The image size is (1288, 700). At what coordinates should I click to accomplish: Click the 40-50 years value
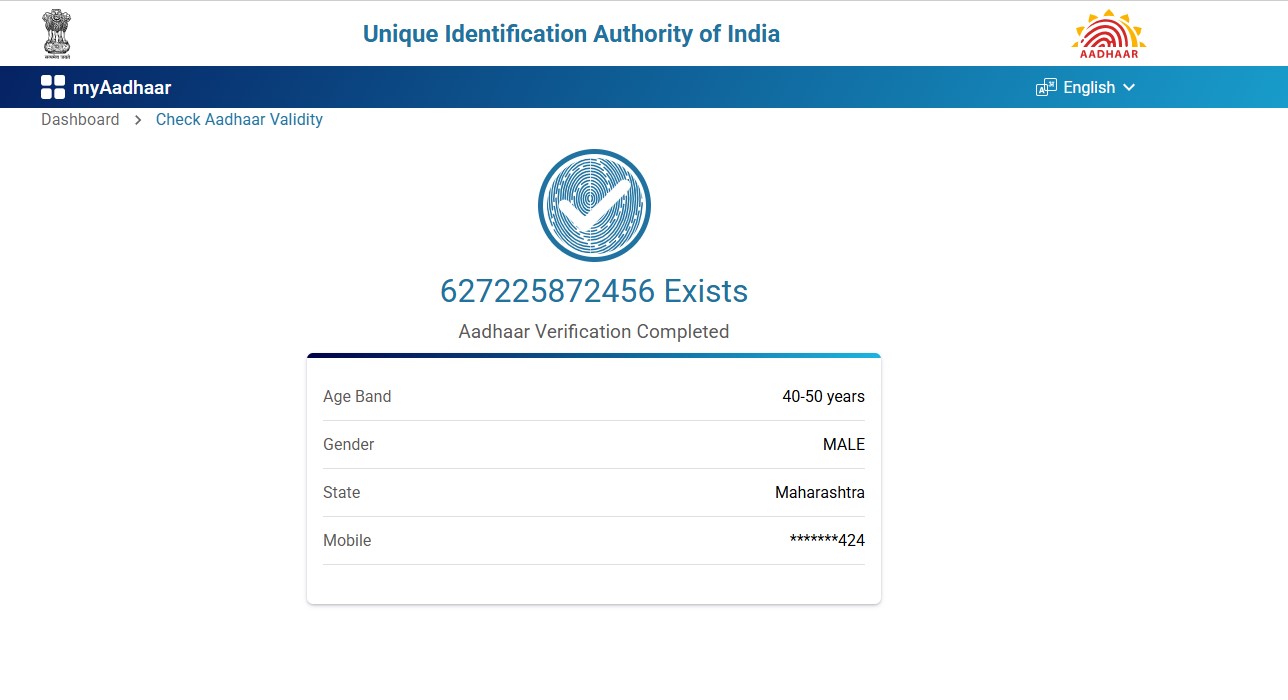[x=823, y=397]
